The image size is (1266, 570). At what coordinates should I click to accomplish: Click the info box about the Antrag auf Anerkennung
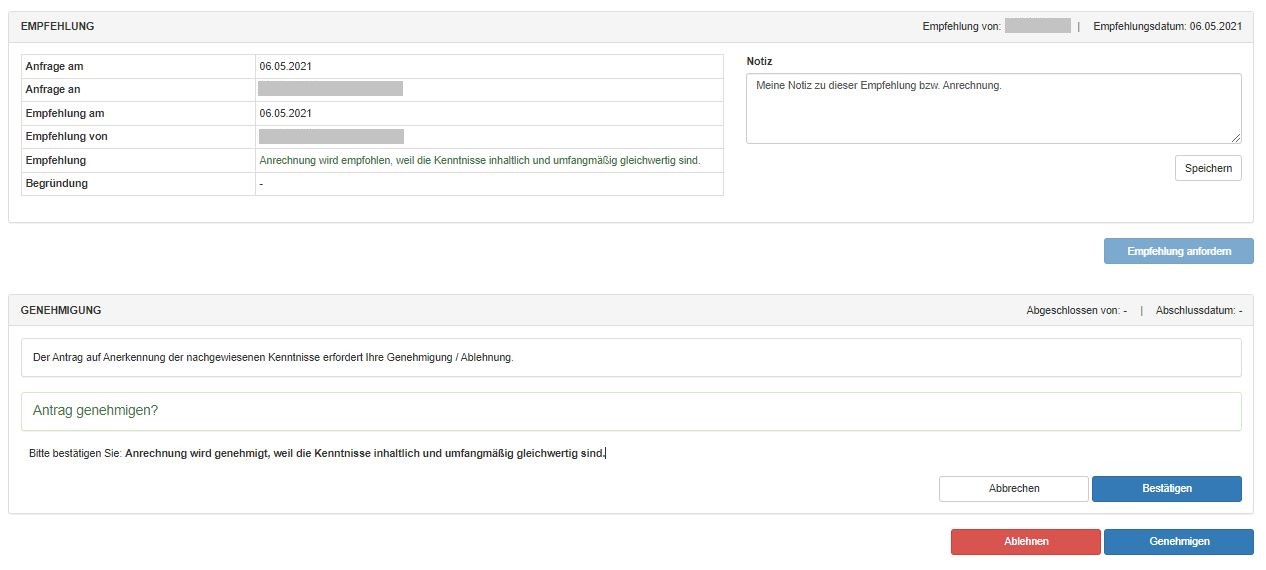(x=630, y=357)
